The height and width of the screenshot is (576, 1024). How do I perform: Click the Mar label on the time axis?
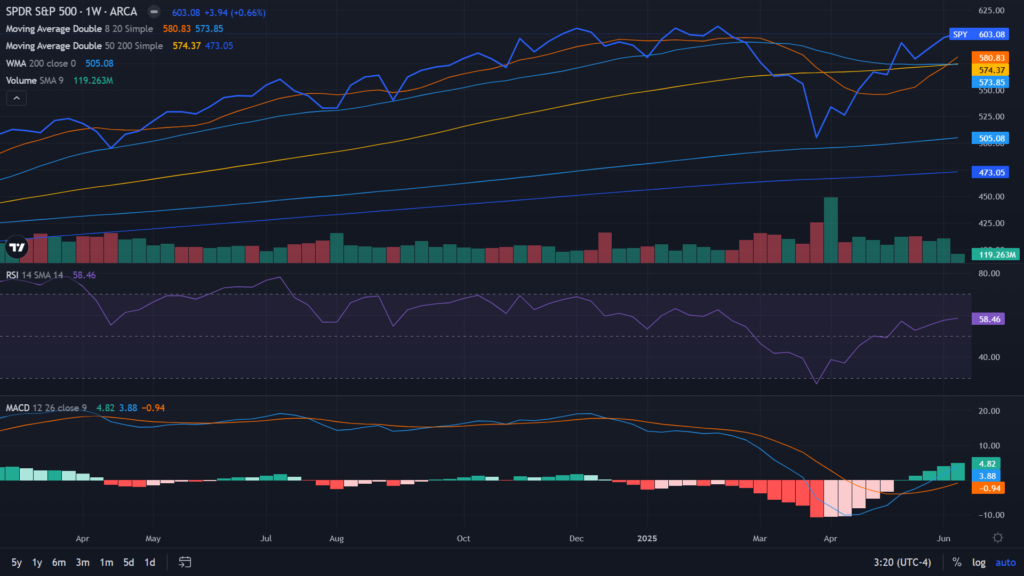(760, 539)
